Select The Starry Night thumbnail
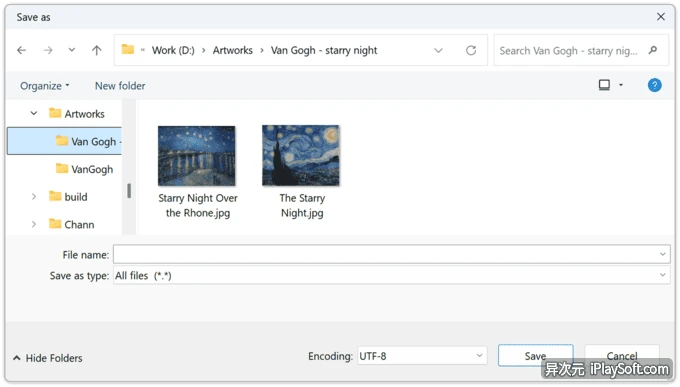This screenshot has height=387, width=680. click(301, 155)
